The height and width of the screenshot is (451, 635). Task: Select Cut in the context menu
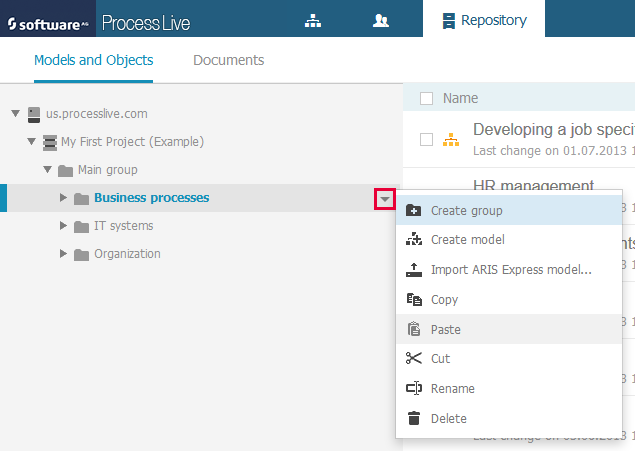pyautogui.click(x=509, y=359)
